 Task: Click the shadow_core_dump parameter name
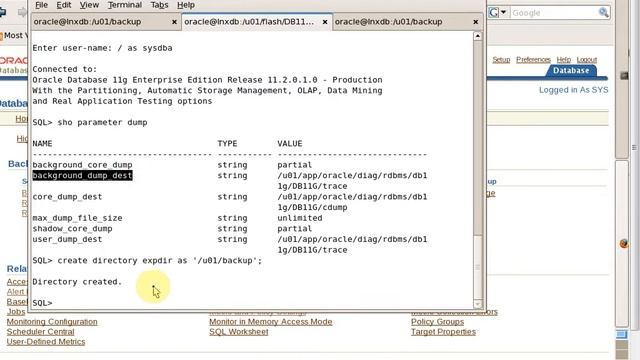(x=72, y=229)
